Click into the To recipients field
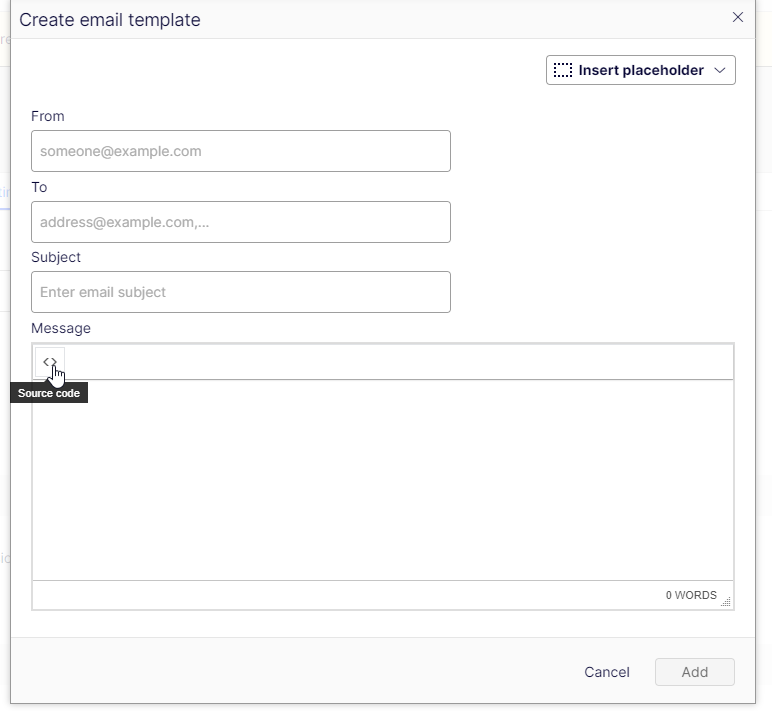The image size is (772, 711). coord(241,222)
